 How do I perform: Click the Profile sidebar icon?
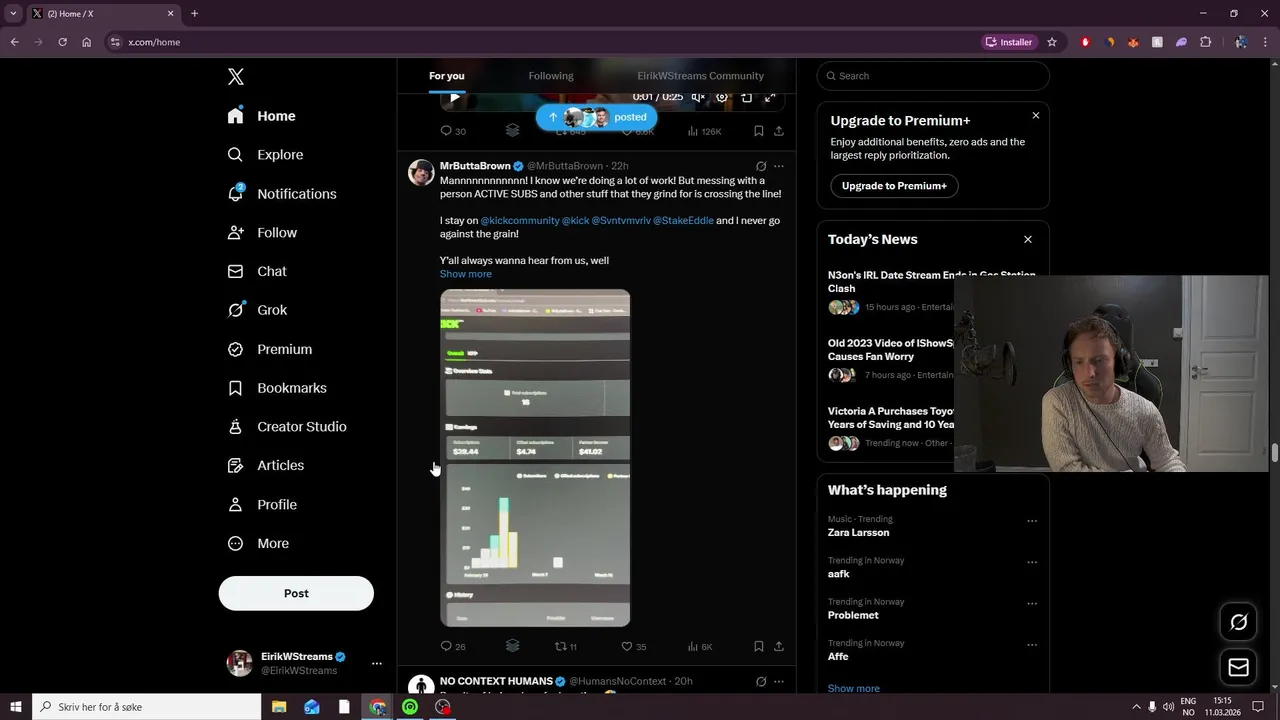tap(235, 505)
